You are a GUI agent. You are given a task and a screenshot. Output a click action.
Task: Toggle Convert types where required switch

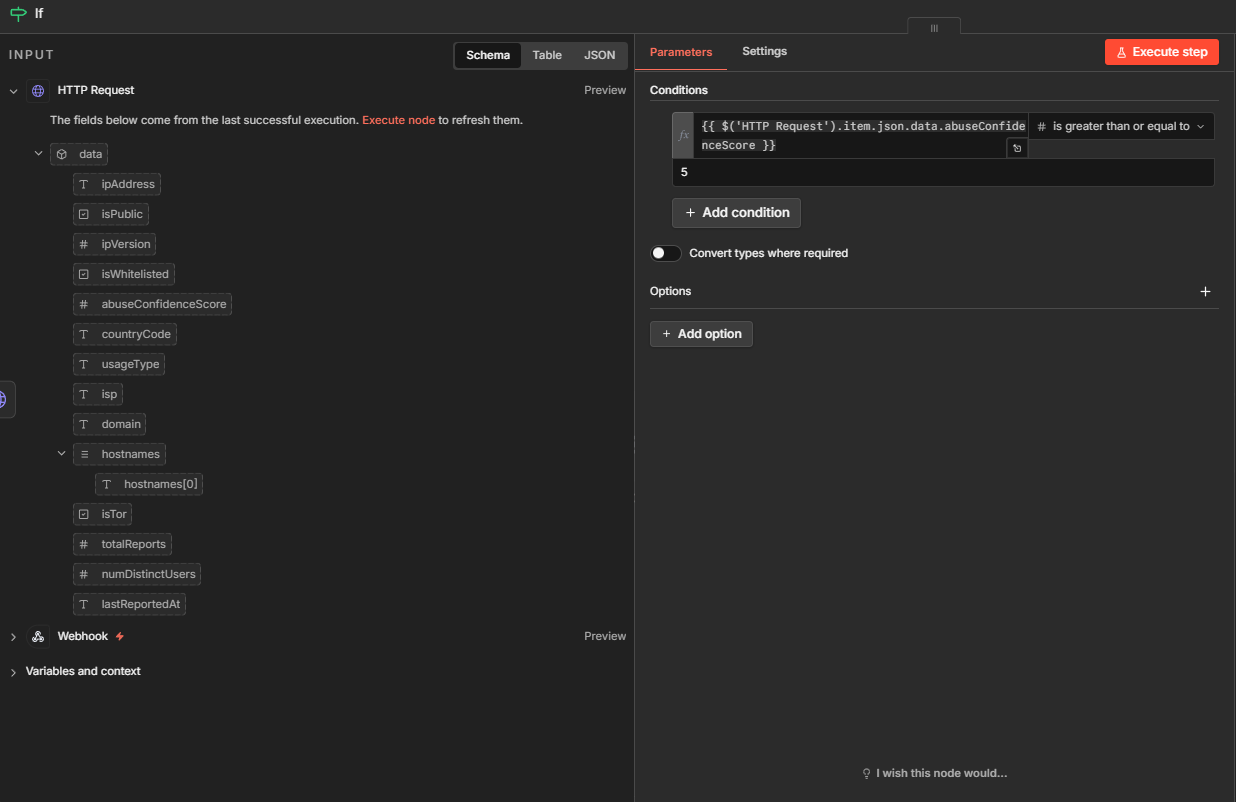pyautogui.click(x=666, y=254)
